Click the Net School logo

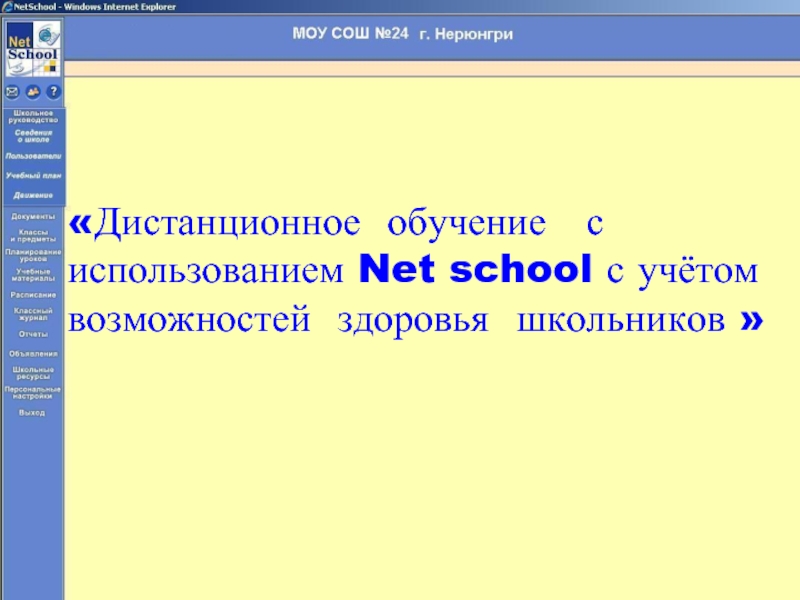point(33,49)
